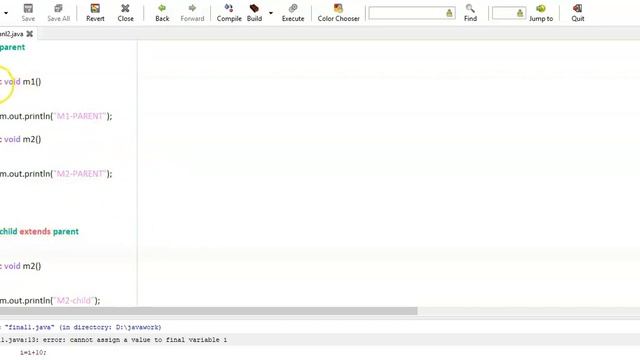Switch to the java file tab

[11, 34]
